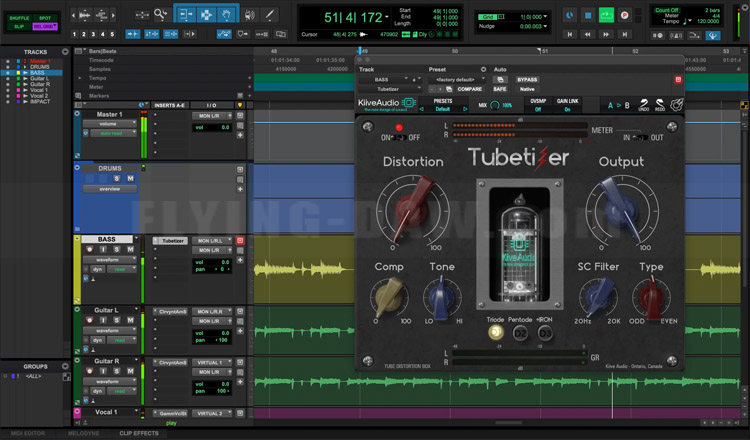Click the Stop transport button
The image size is (750, 440).
pos(588,15)
